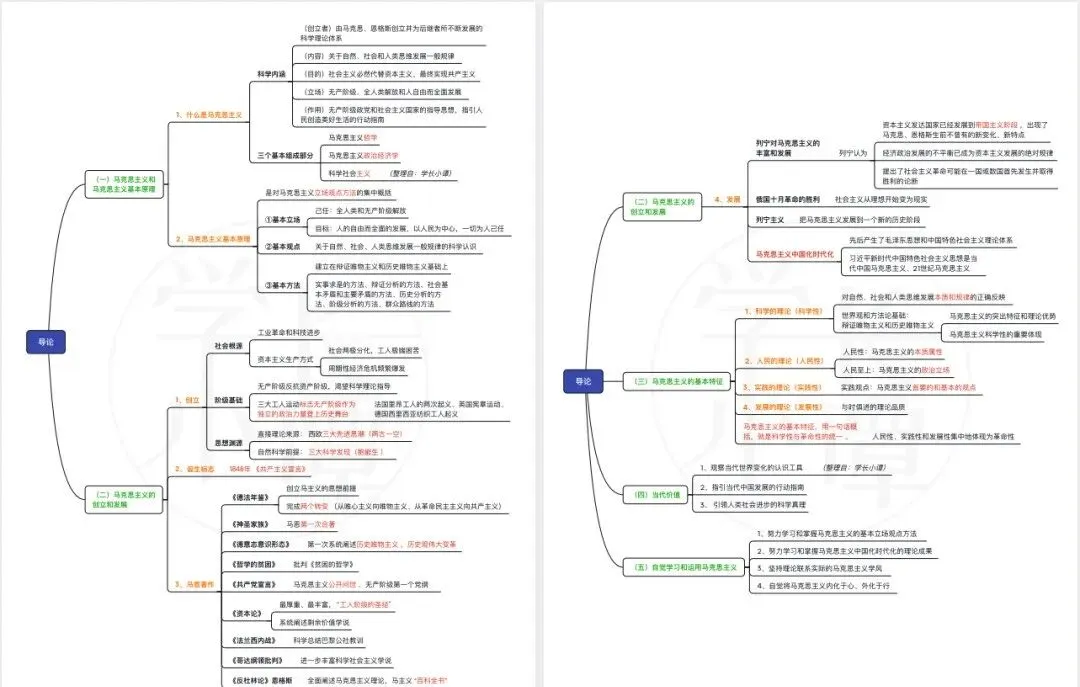Click '科学总结巴黎公社教训' text
Image resolution: width=1080 pixels, height=687 pixels.
coord(329,640)
